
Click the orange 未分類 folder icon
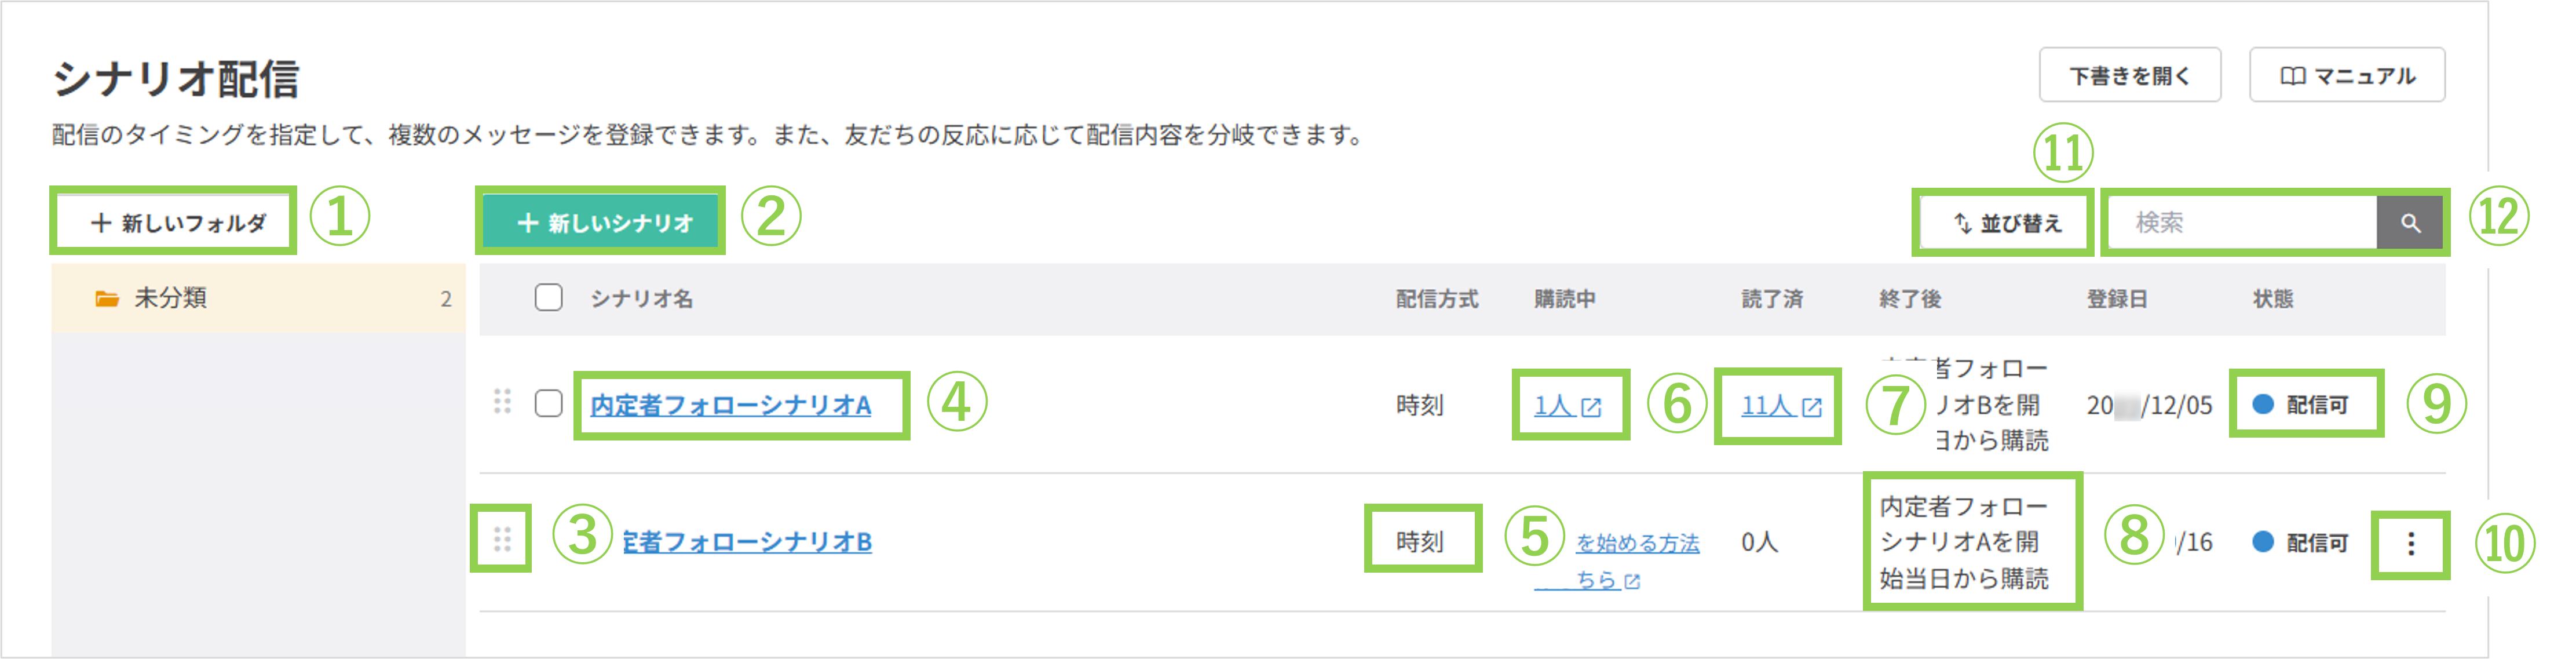[x=106, y=298]
